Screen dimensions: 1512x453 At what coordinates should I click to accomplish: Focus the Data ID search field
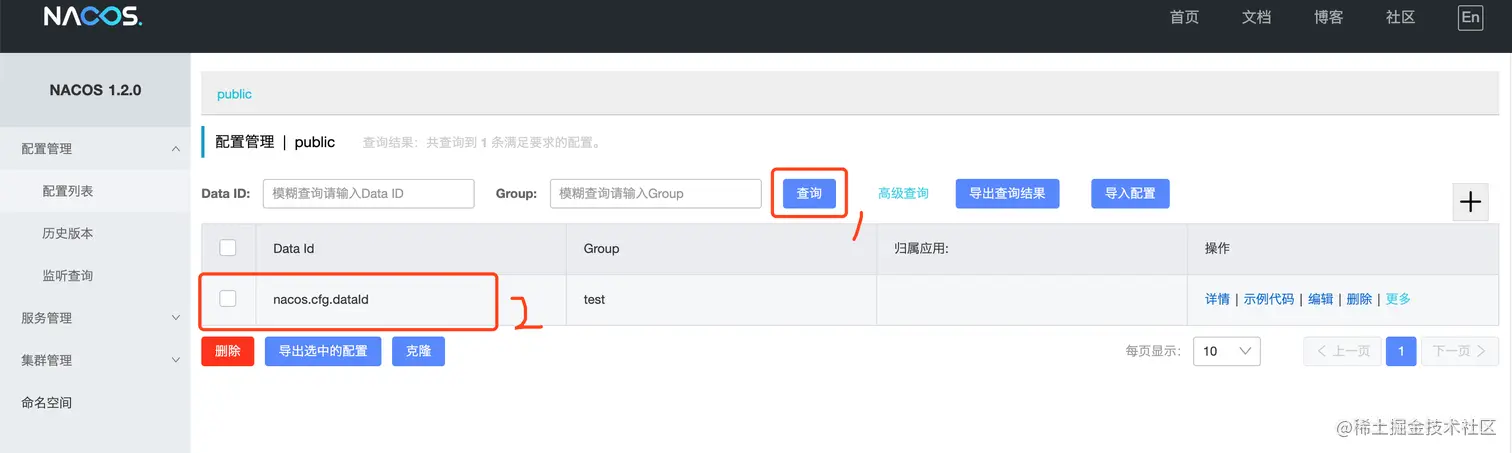pos(368,193)
